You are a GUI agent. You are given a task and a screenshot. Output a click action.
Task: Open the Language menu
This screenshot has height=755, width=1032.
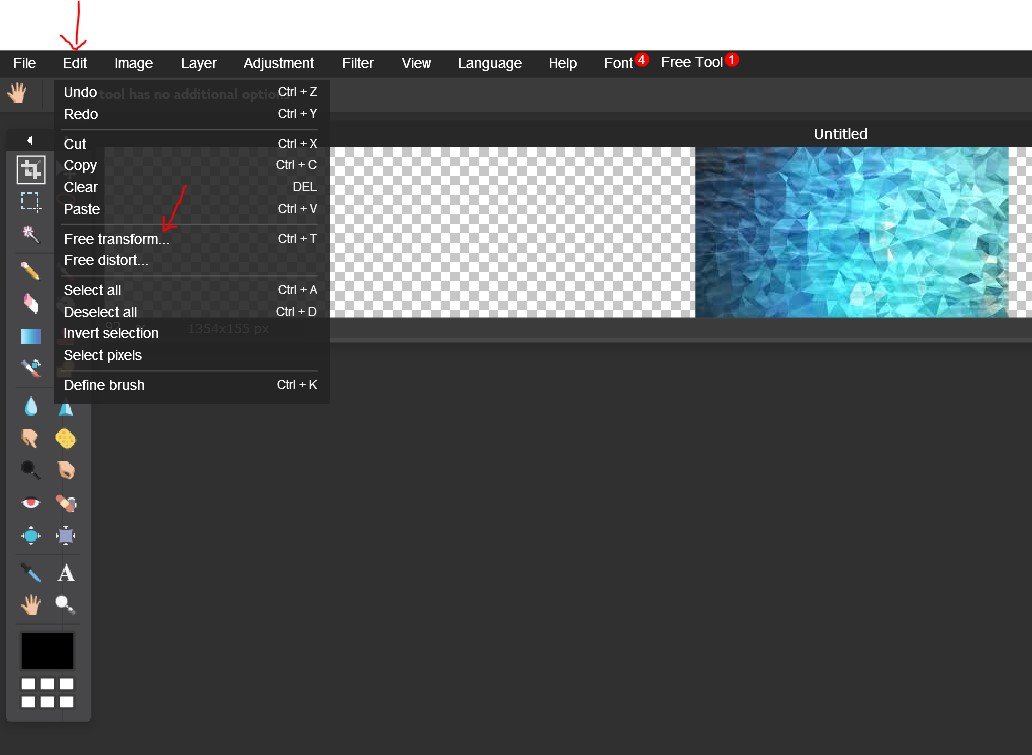coord(490,63)
